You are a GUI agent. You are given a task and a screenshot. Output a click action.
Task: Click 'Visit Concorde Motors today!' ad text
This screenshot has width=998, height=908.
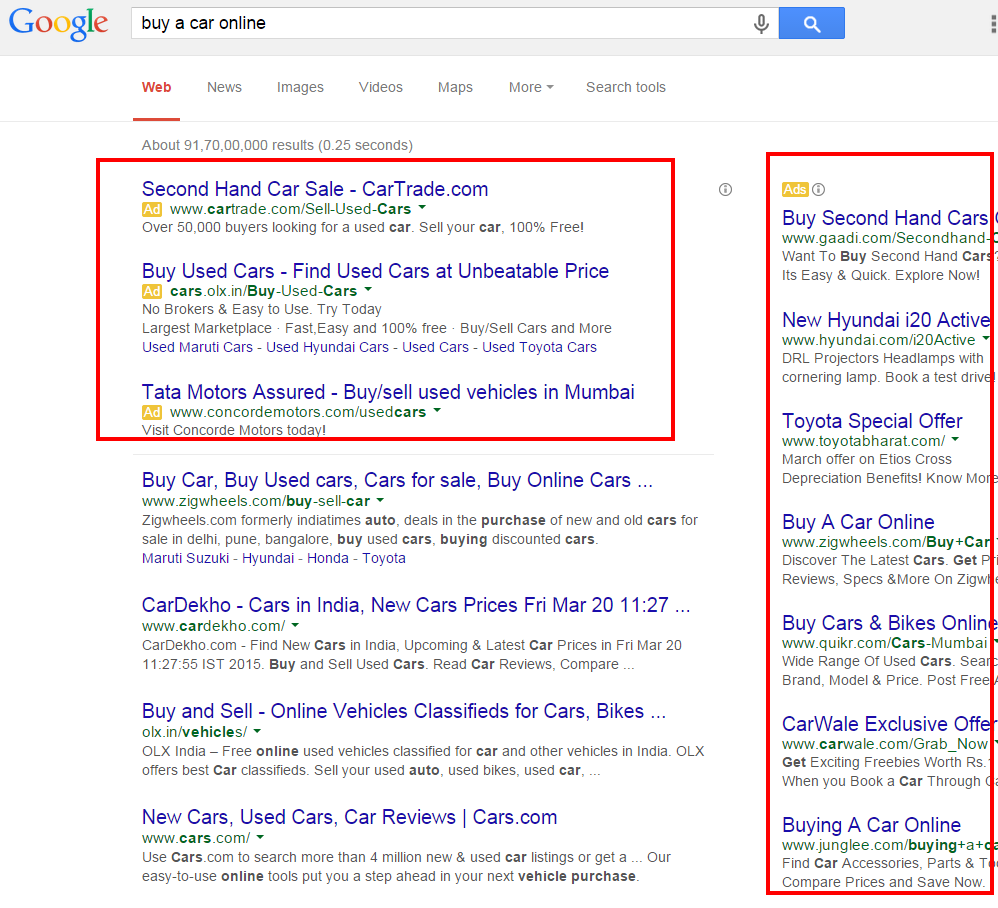click(x=234, y=430)
